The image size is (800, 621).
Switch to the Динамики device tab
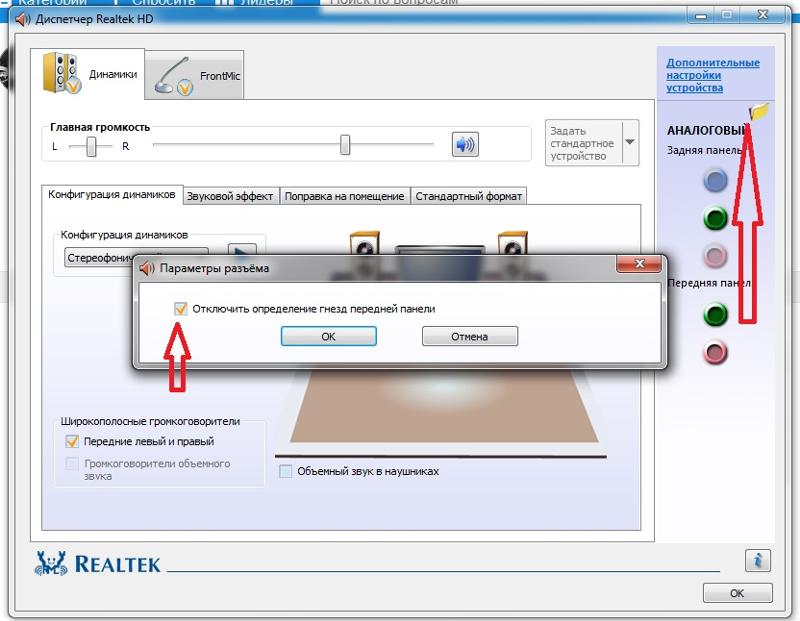click(x=88, y=74)
